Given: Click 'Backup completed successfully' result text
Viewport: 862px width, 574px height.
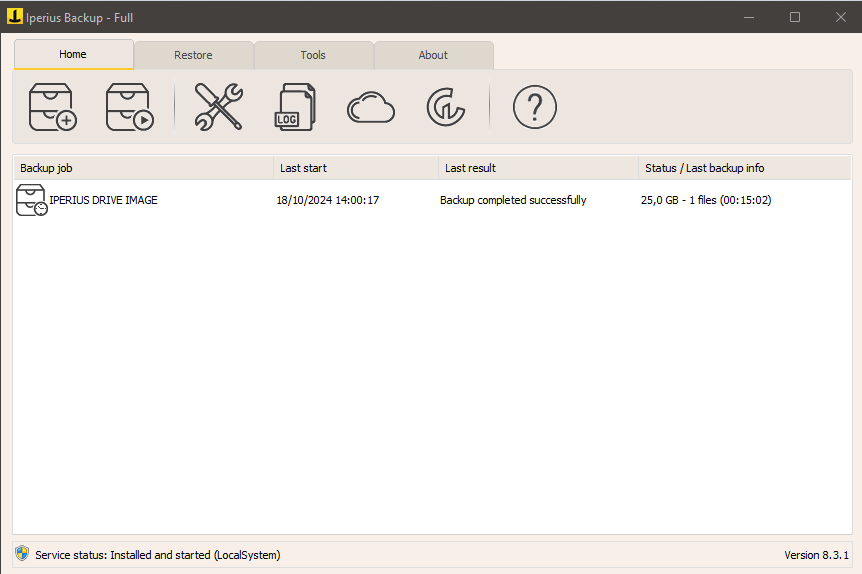Looking at the screenshot, I should click(513, 200).
